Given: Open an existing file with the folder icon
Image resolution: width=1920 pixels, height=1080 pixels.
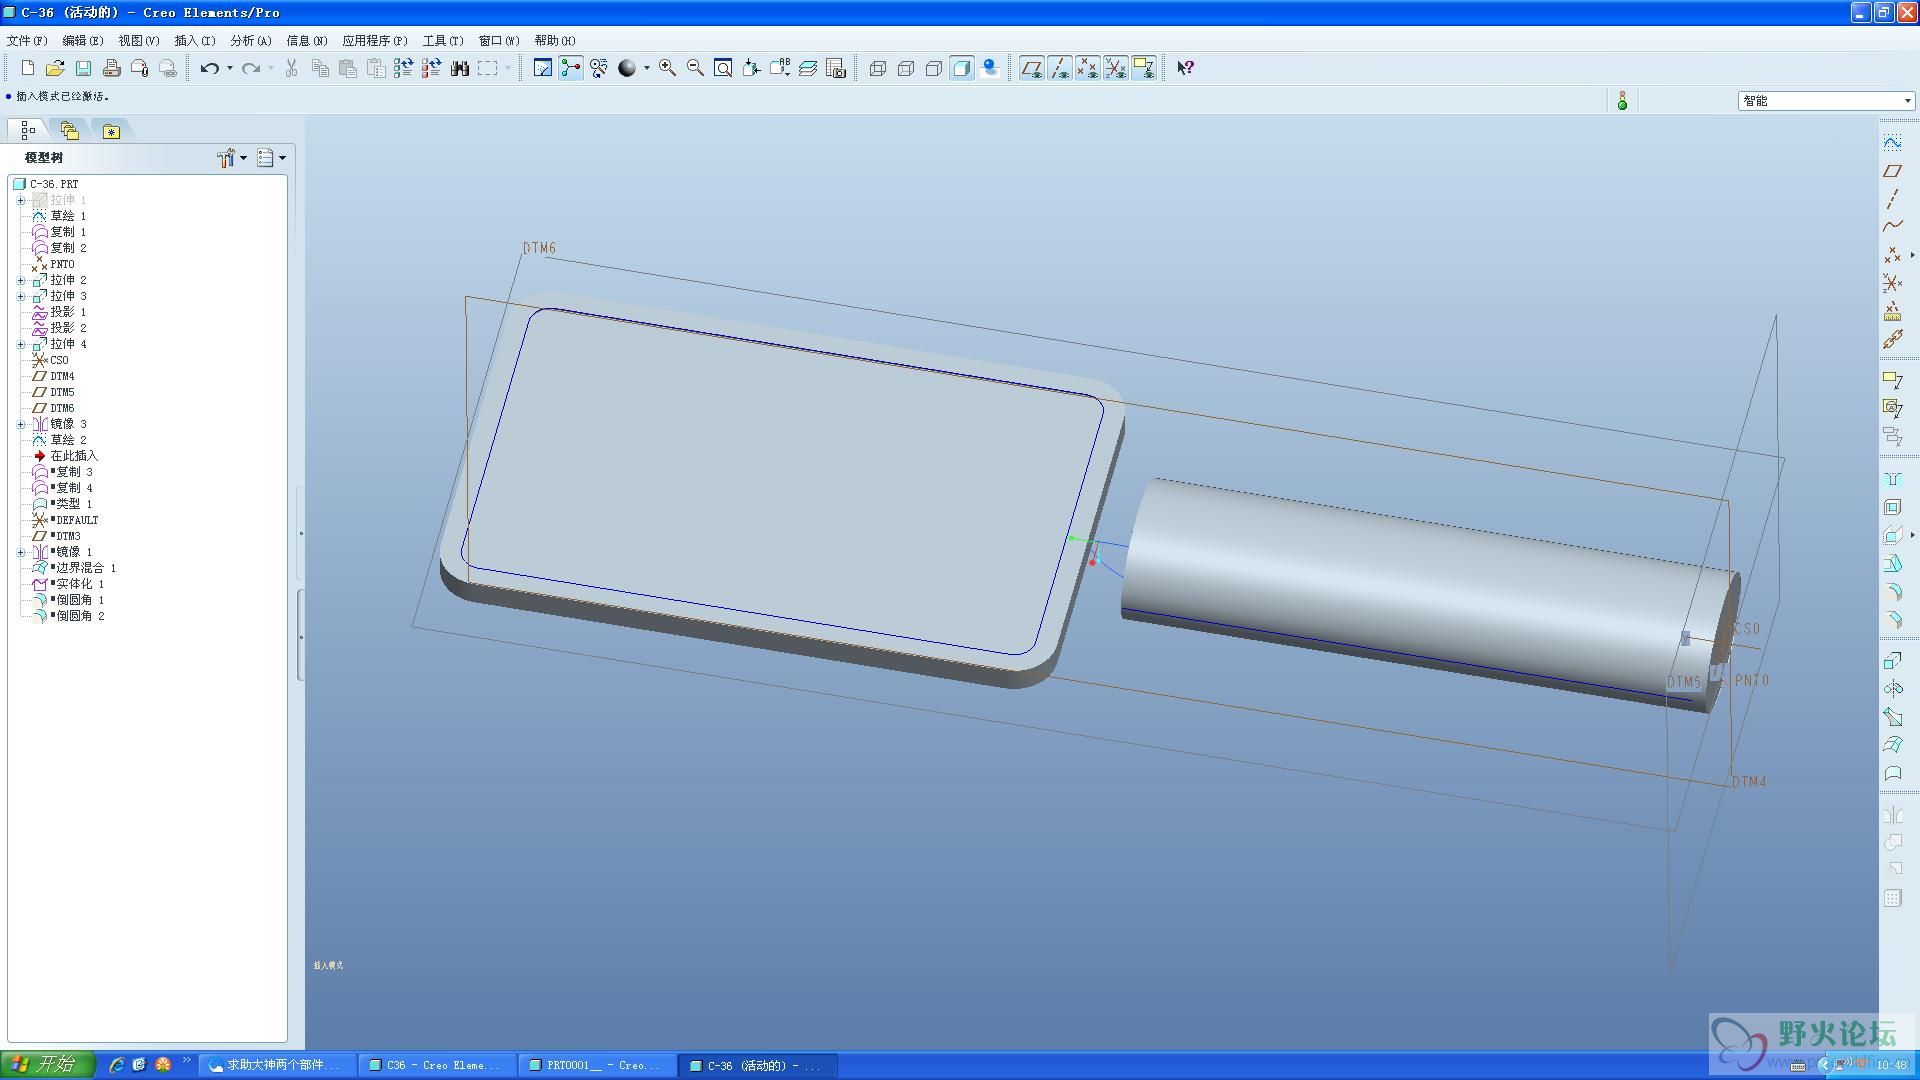Looking at the screenshot, I should [x=55, y=68].
